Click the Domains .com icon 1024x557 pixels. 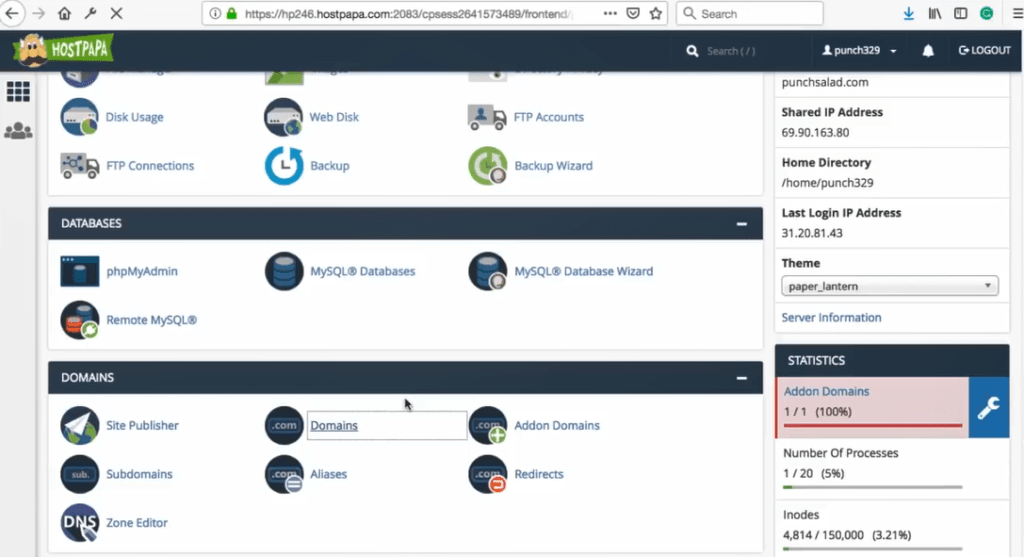(x=283, y=425)
